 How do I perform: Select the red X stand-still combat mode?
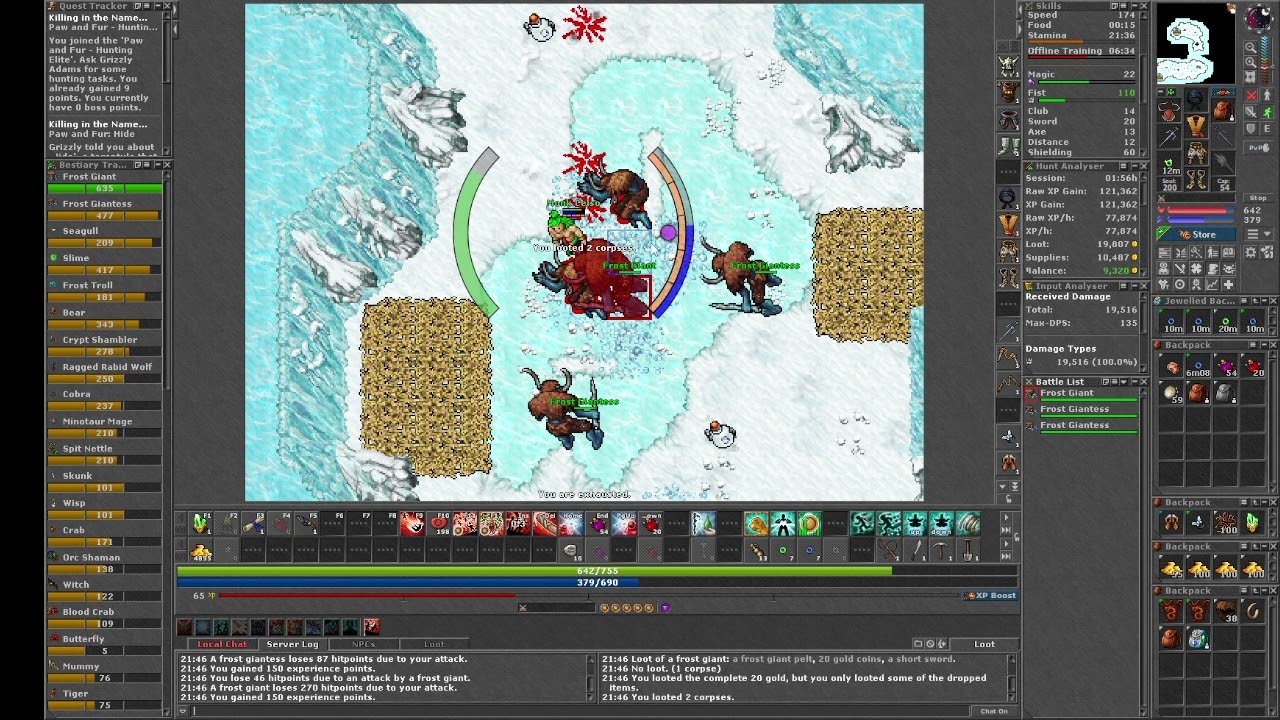pyautogui.click(x=1251, y=95)
